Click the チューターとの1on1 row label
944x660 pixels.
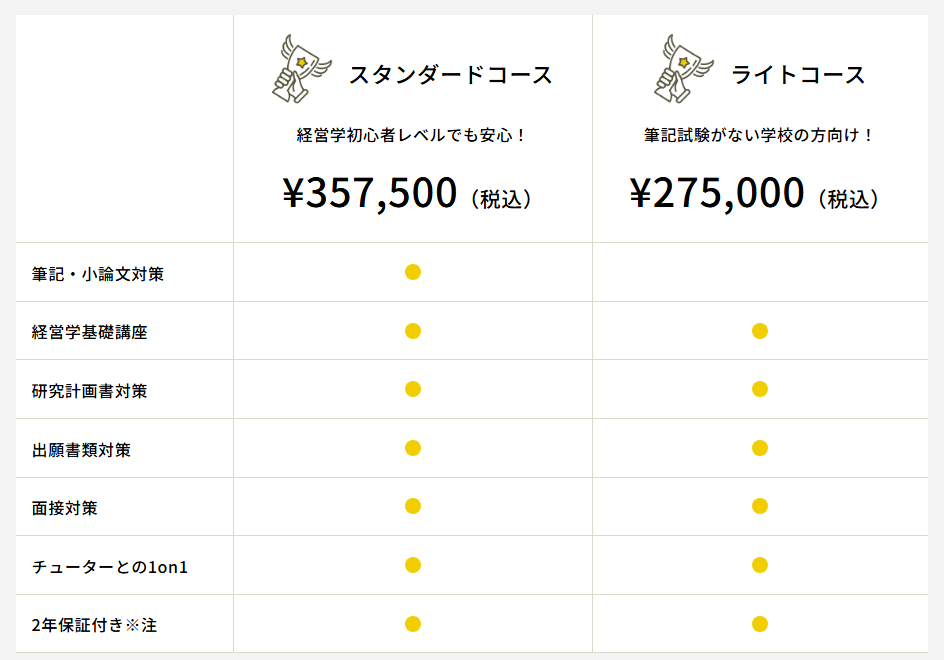click(110, 567)
